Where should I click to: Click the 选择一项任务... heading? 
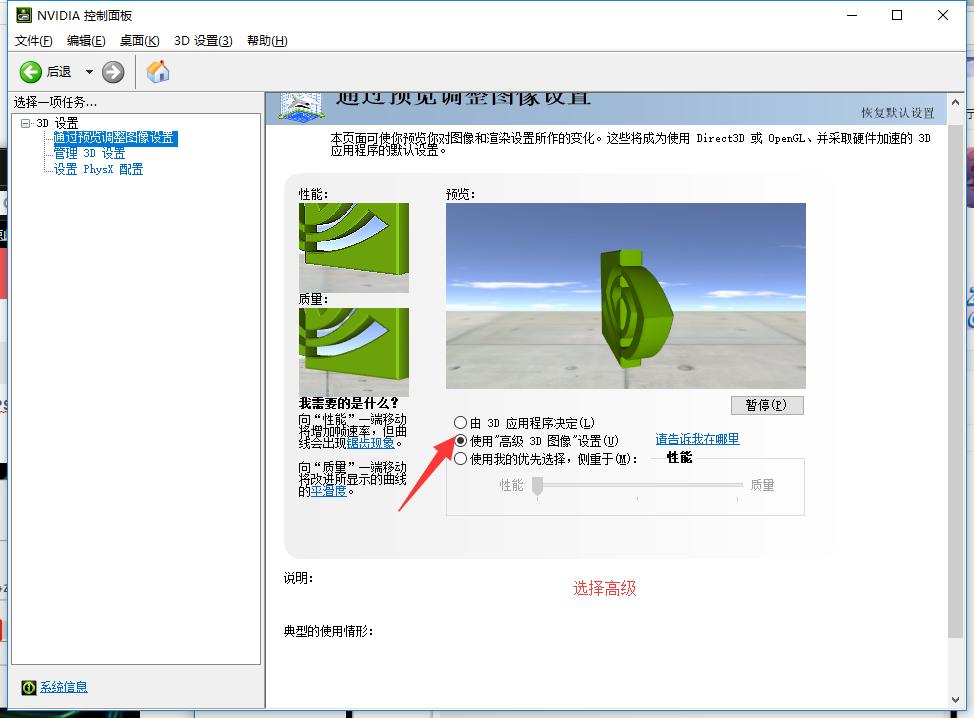55,102
